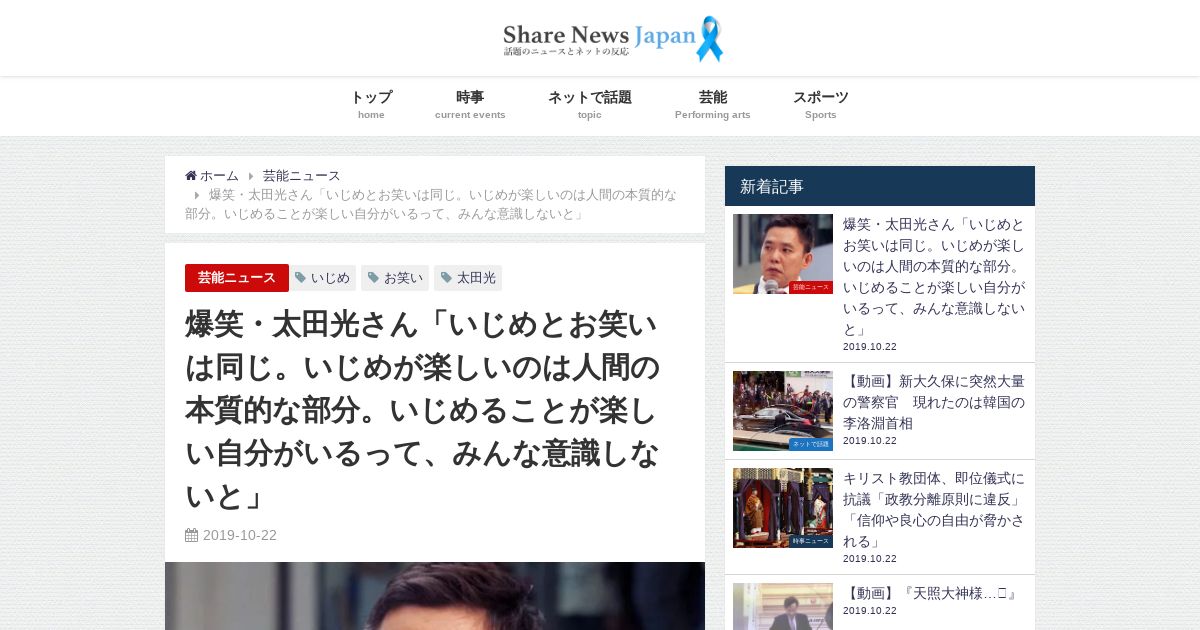Open thumbnail of キリスト教団体 article
This screenshot has width=1200, height=630.
(x=783, y=508)
